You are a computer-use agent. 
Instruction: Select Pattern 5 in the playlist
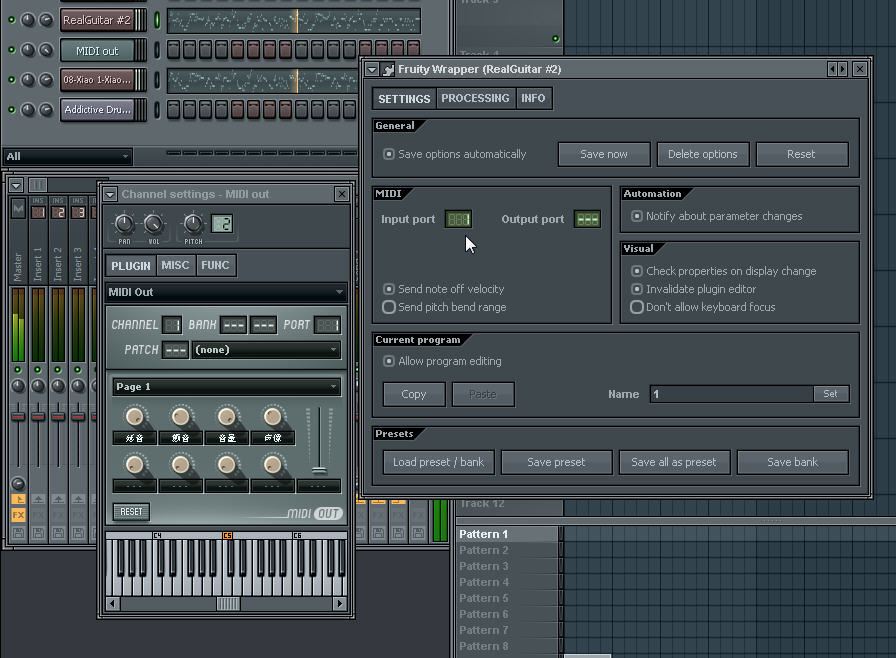pyautogui.click(x=508, y=598)
